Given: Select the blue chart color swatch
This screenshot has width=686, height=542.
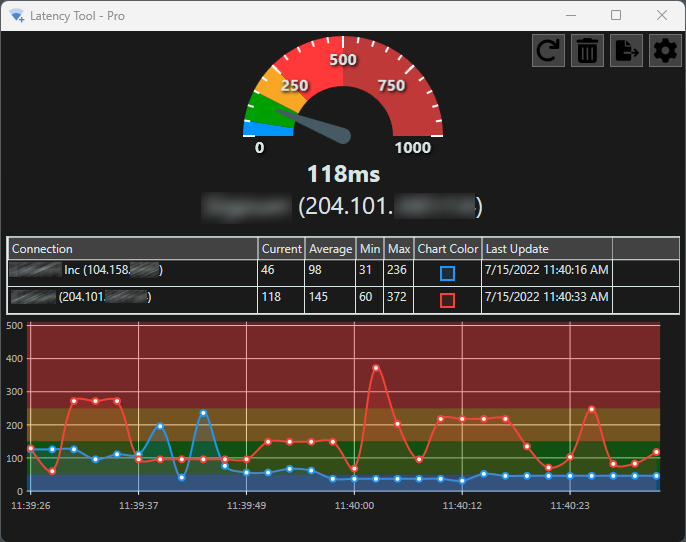Looking at the screenshot, I should click(x=447, y=273).
